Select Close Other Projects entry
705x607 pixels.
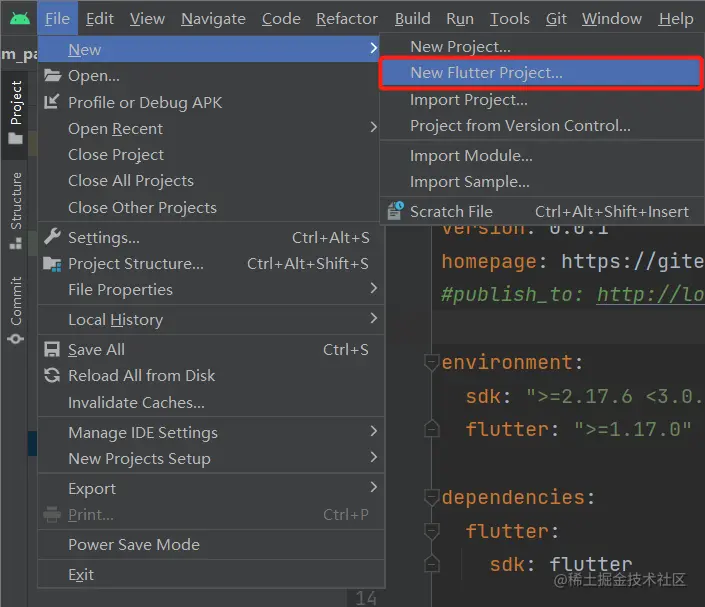[x=211, y=207]
